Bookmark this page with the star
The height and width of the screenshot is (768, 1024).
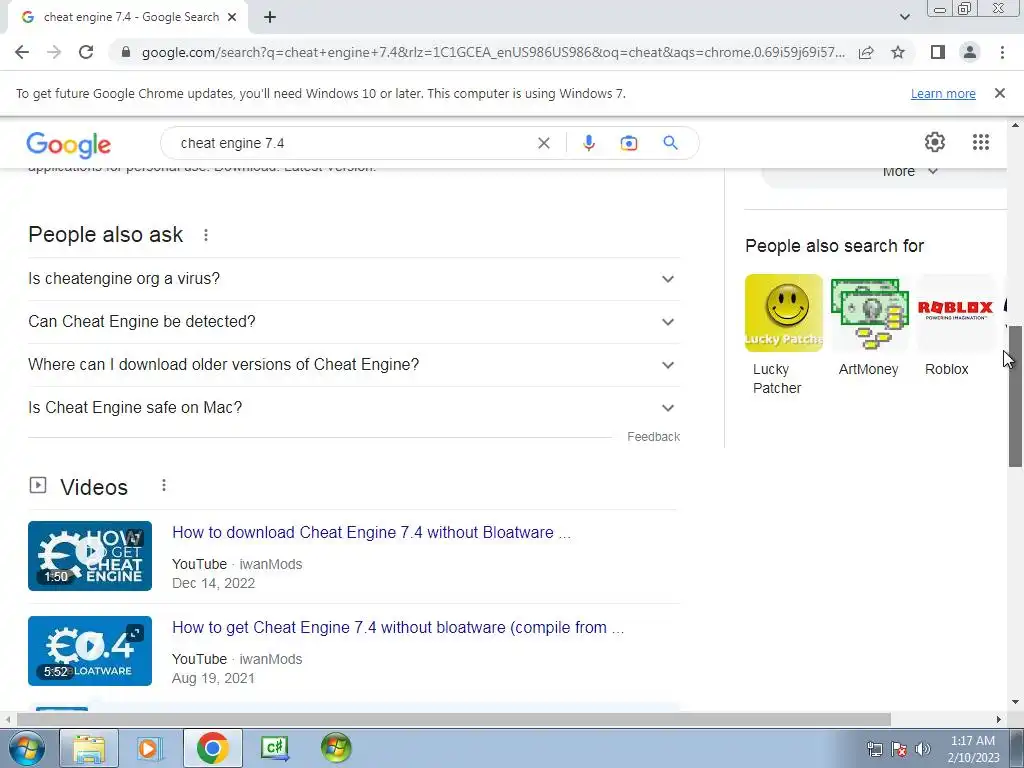click(898, 52)
